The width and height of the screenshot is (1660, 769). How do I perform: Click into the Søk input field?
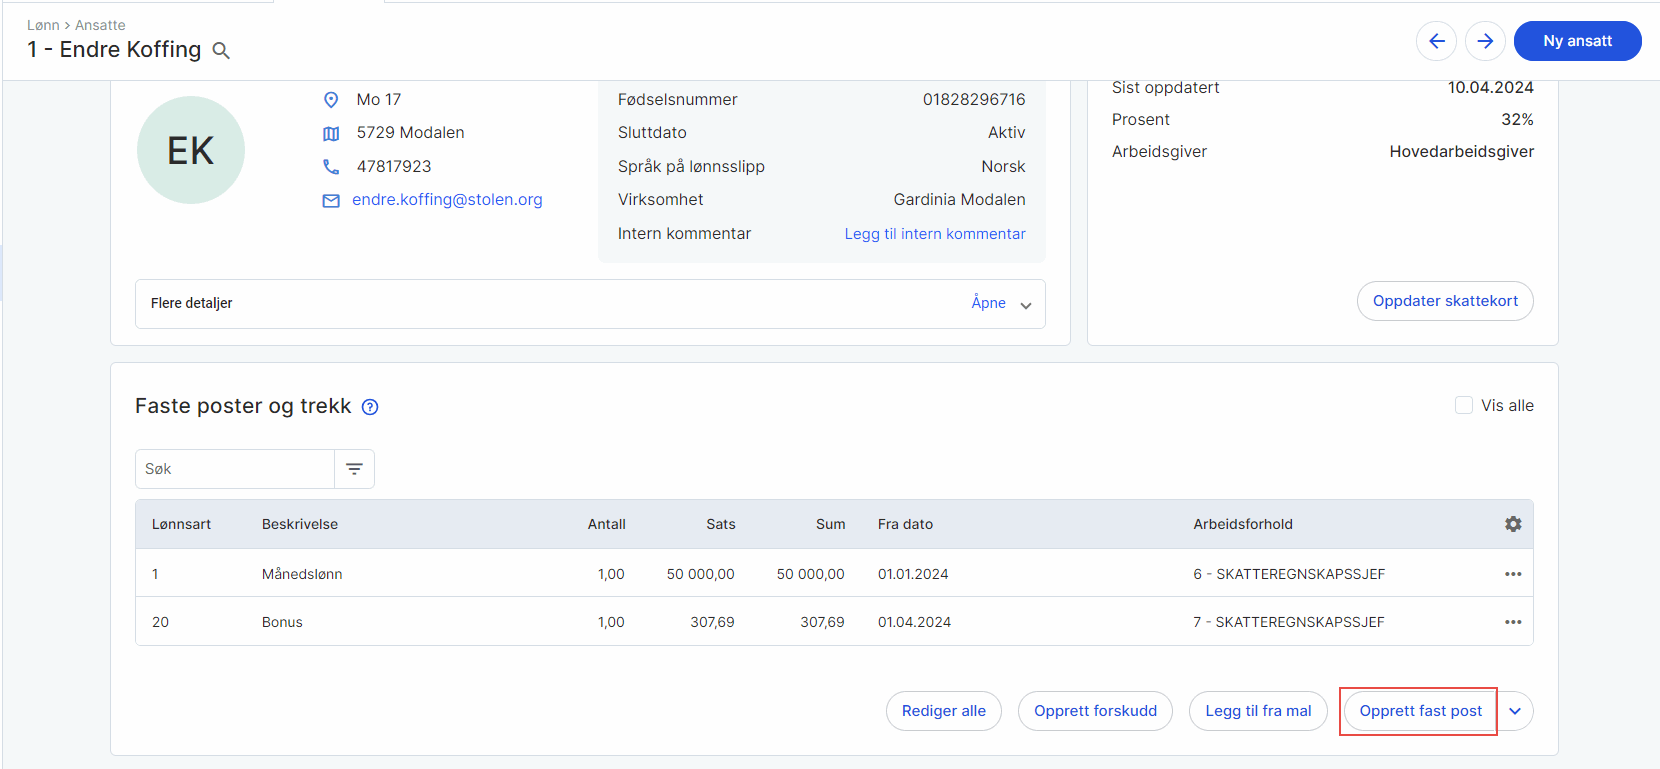point(235,469)
